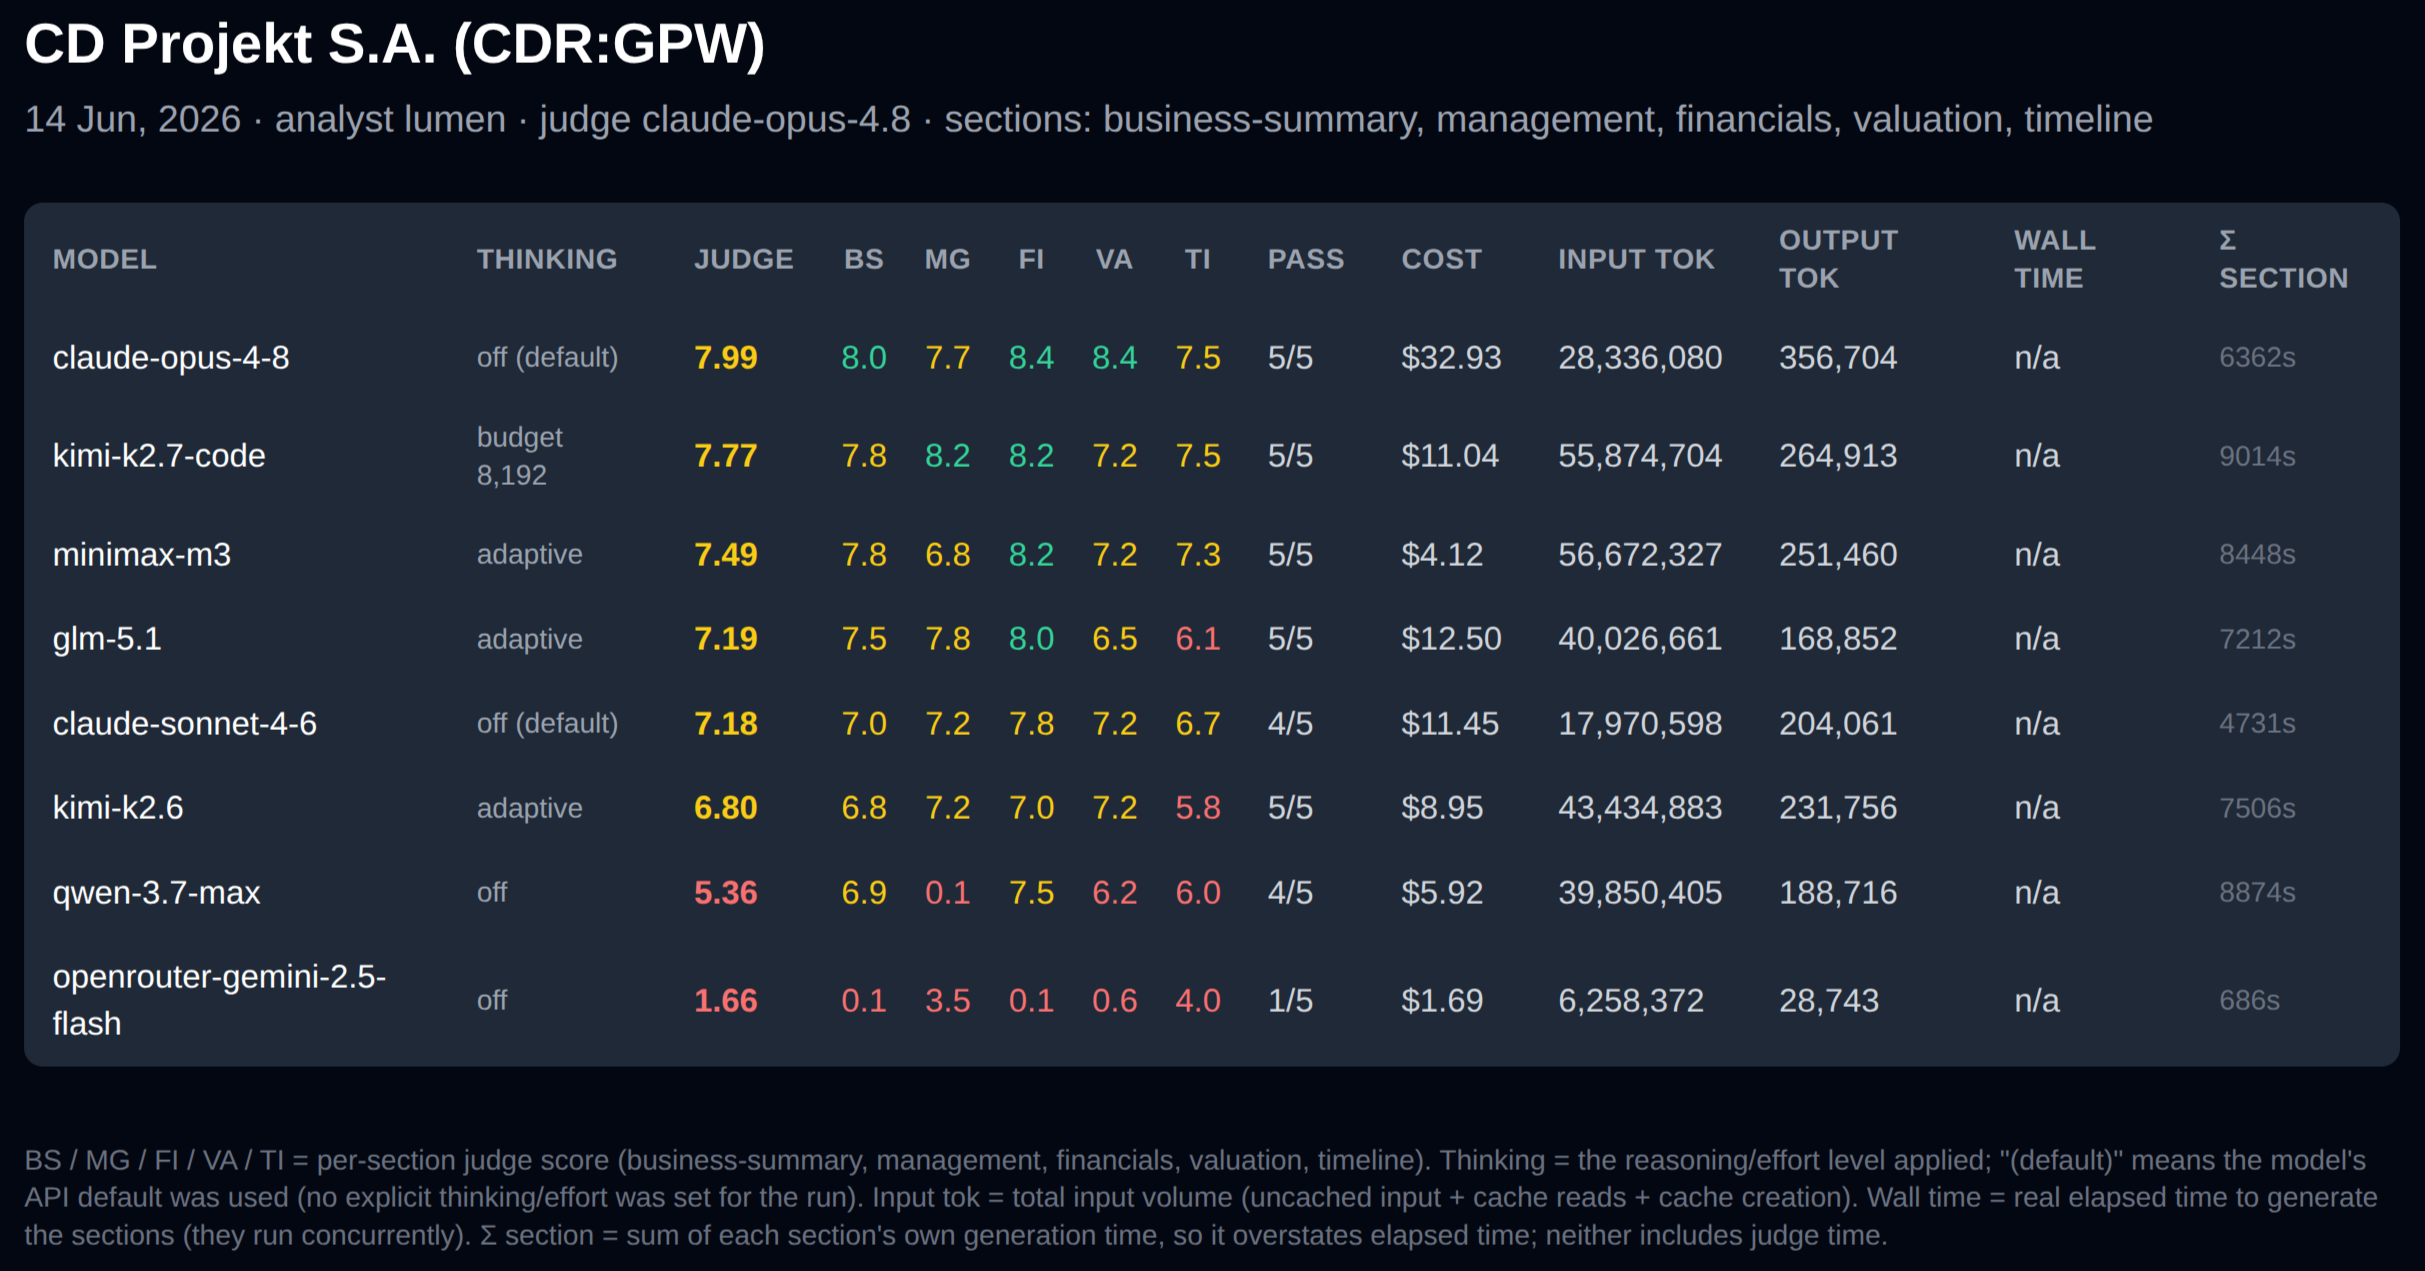Click judge score 5.36
This screenshot has height=1271, width=2425.
coord(726,892)
